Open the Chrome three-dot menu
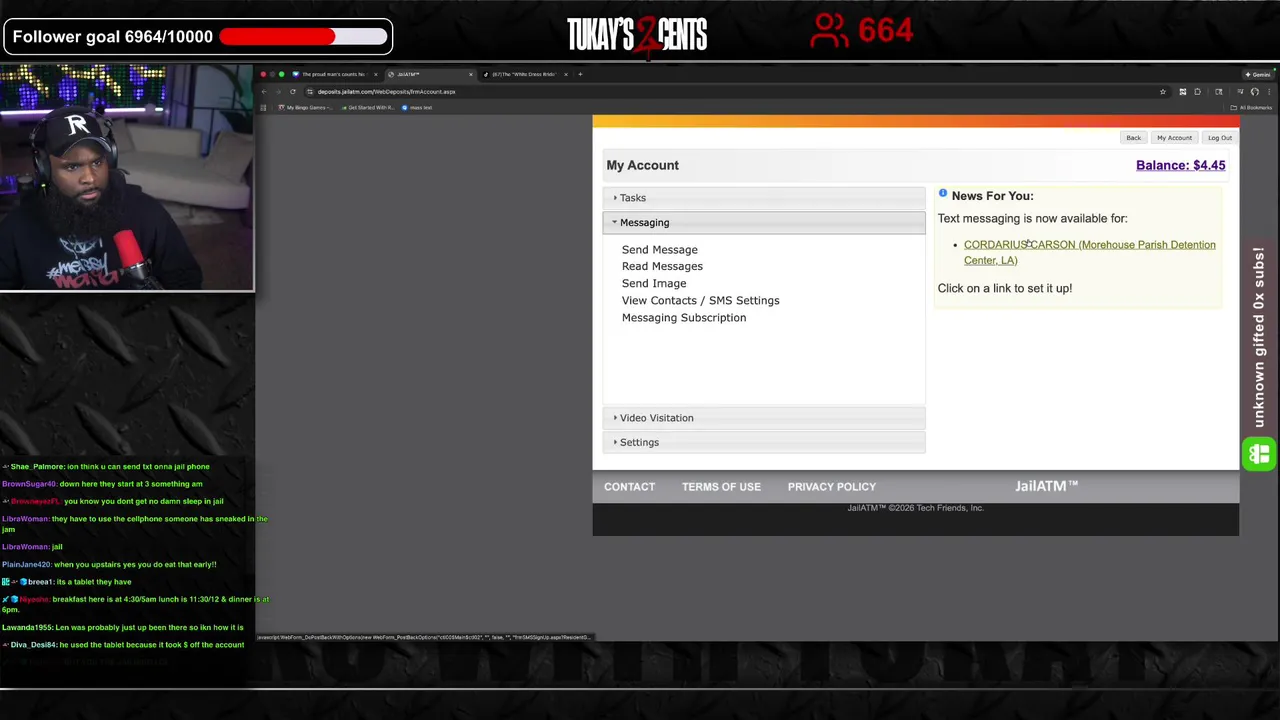The image size is (1280, 720). (1269, 92)
